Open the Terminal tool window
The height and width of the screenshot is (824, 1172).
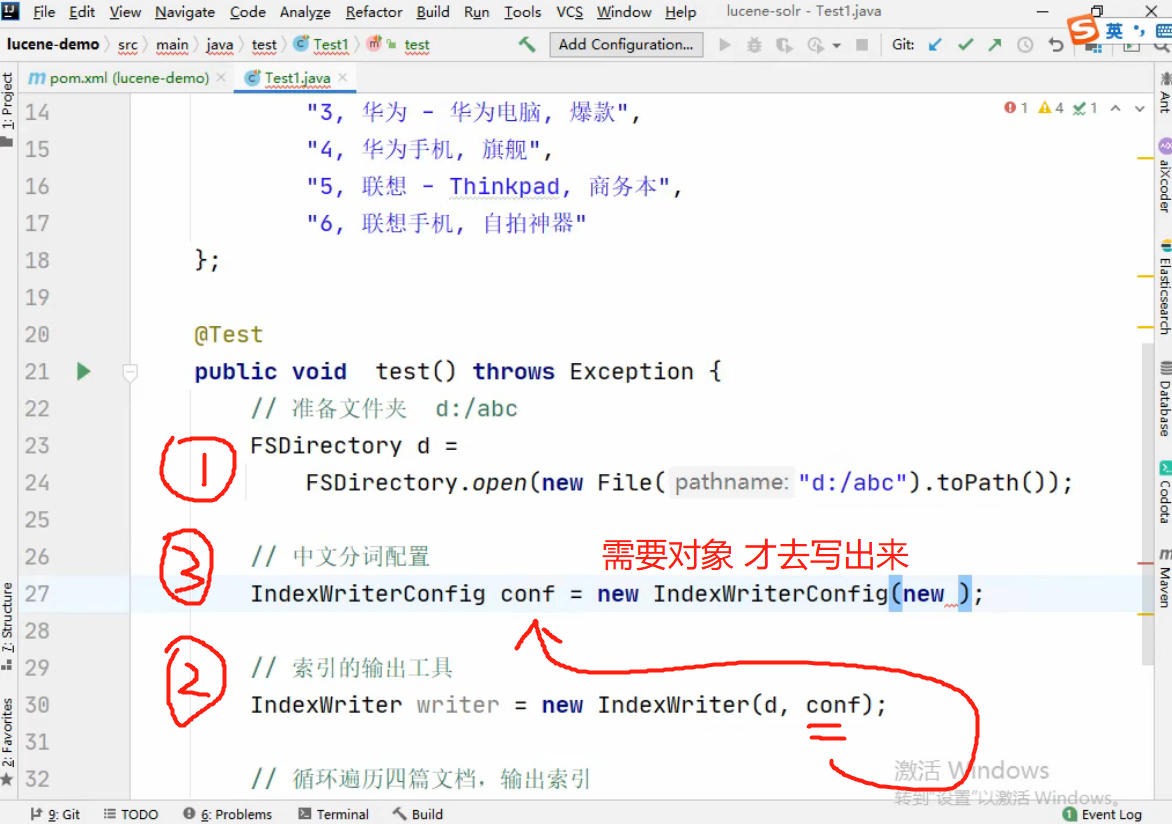tap(333, 814)
